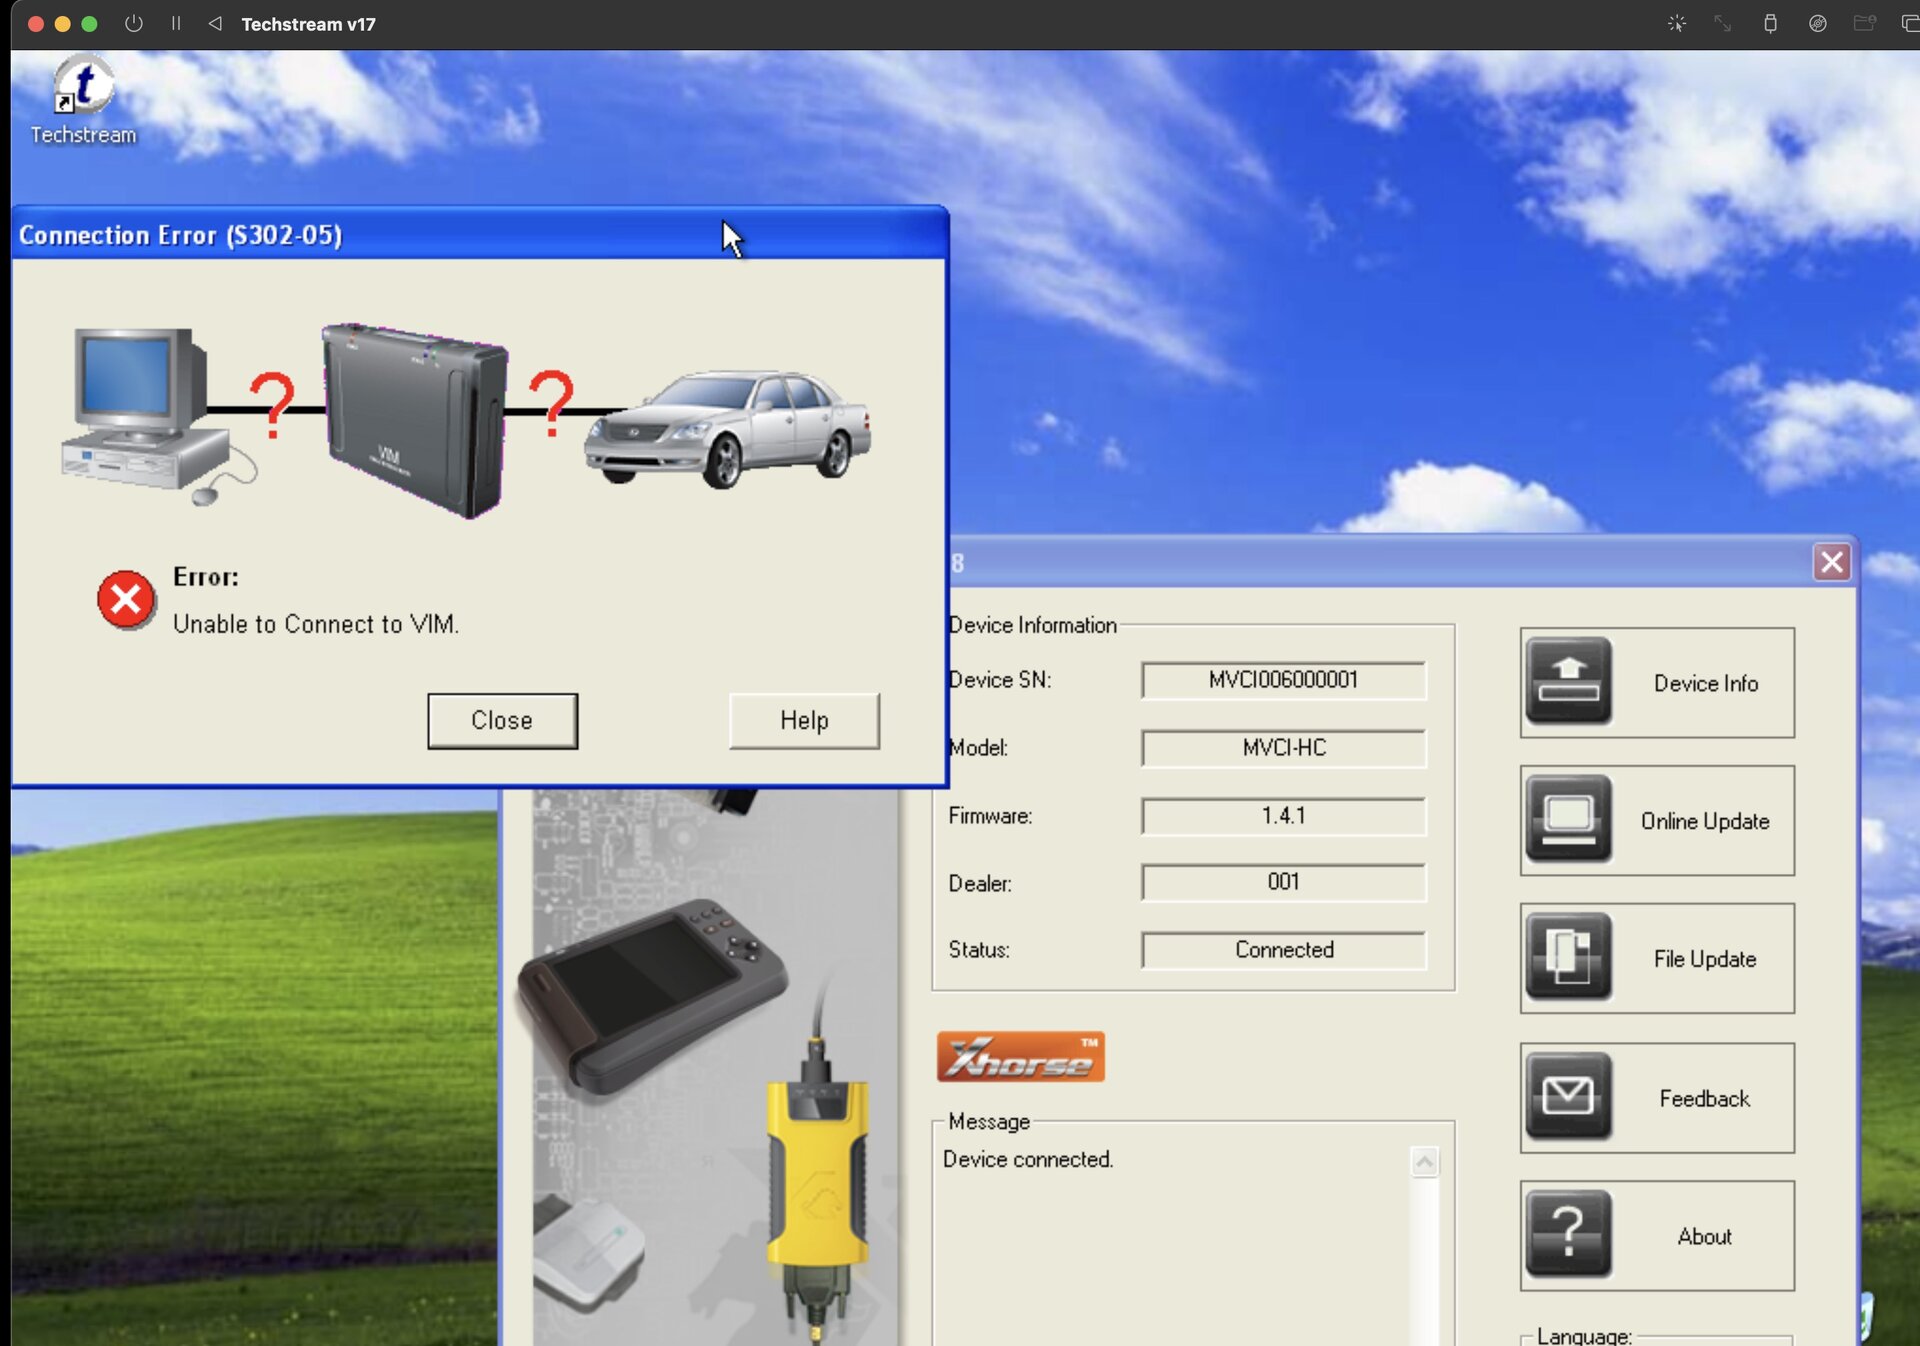
Task: Open File Update in MVCI window
Action: (1657, 959)
